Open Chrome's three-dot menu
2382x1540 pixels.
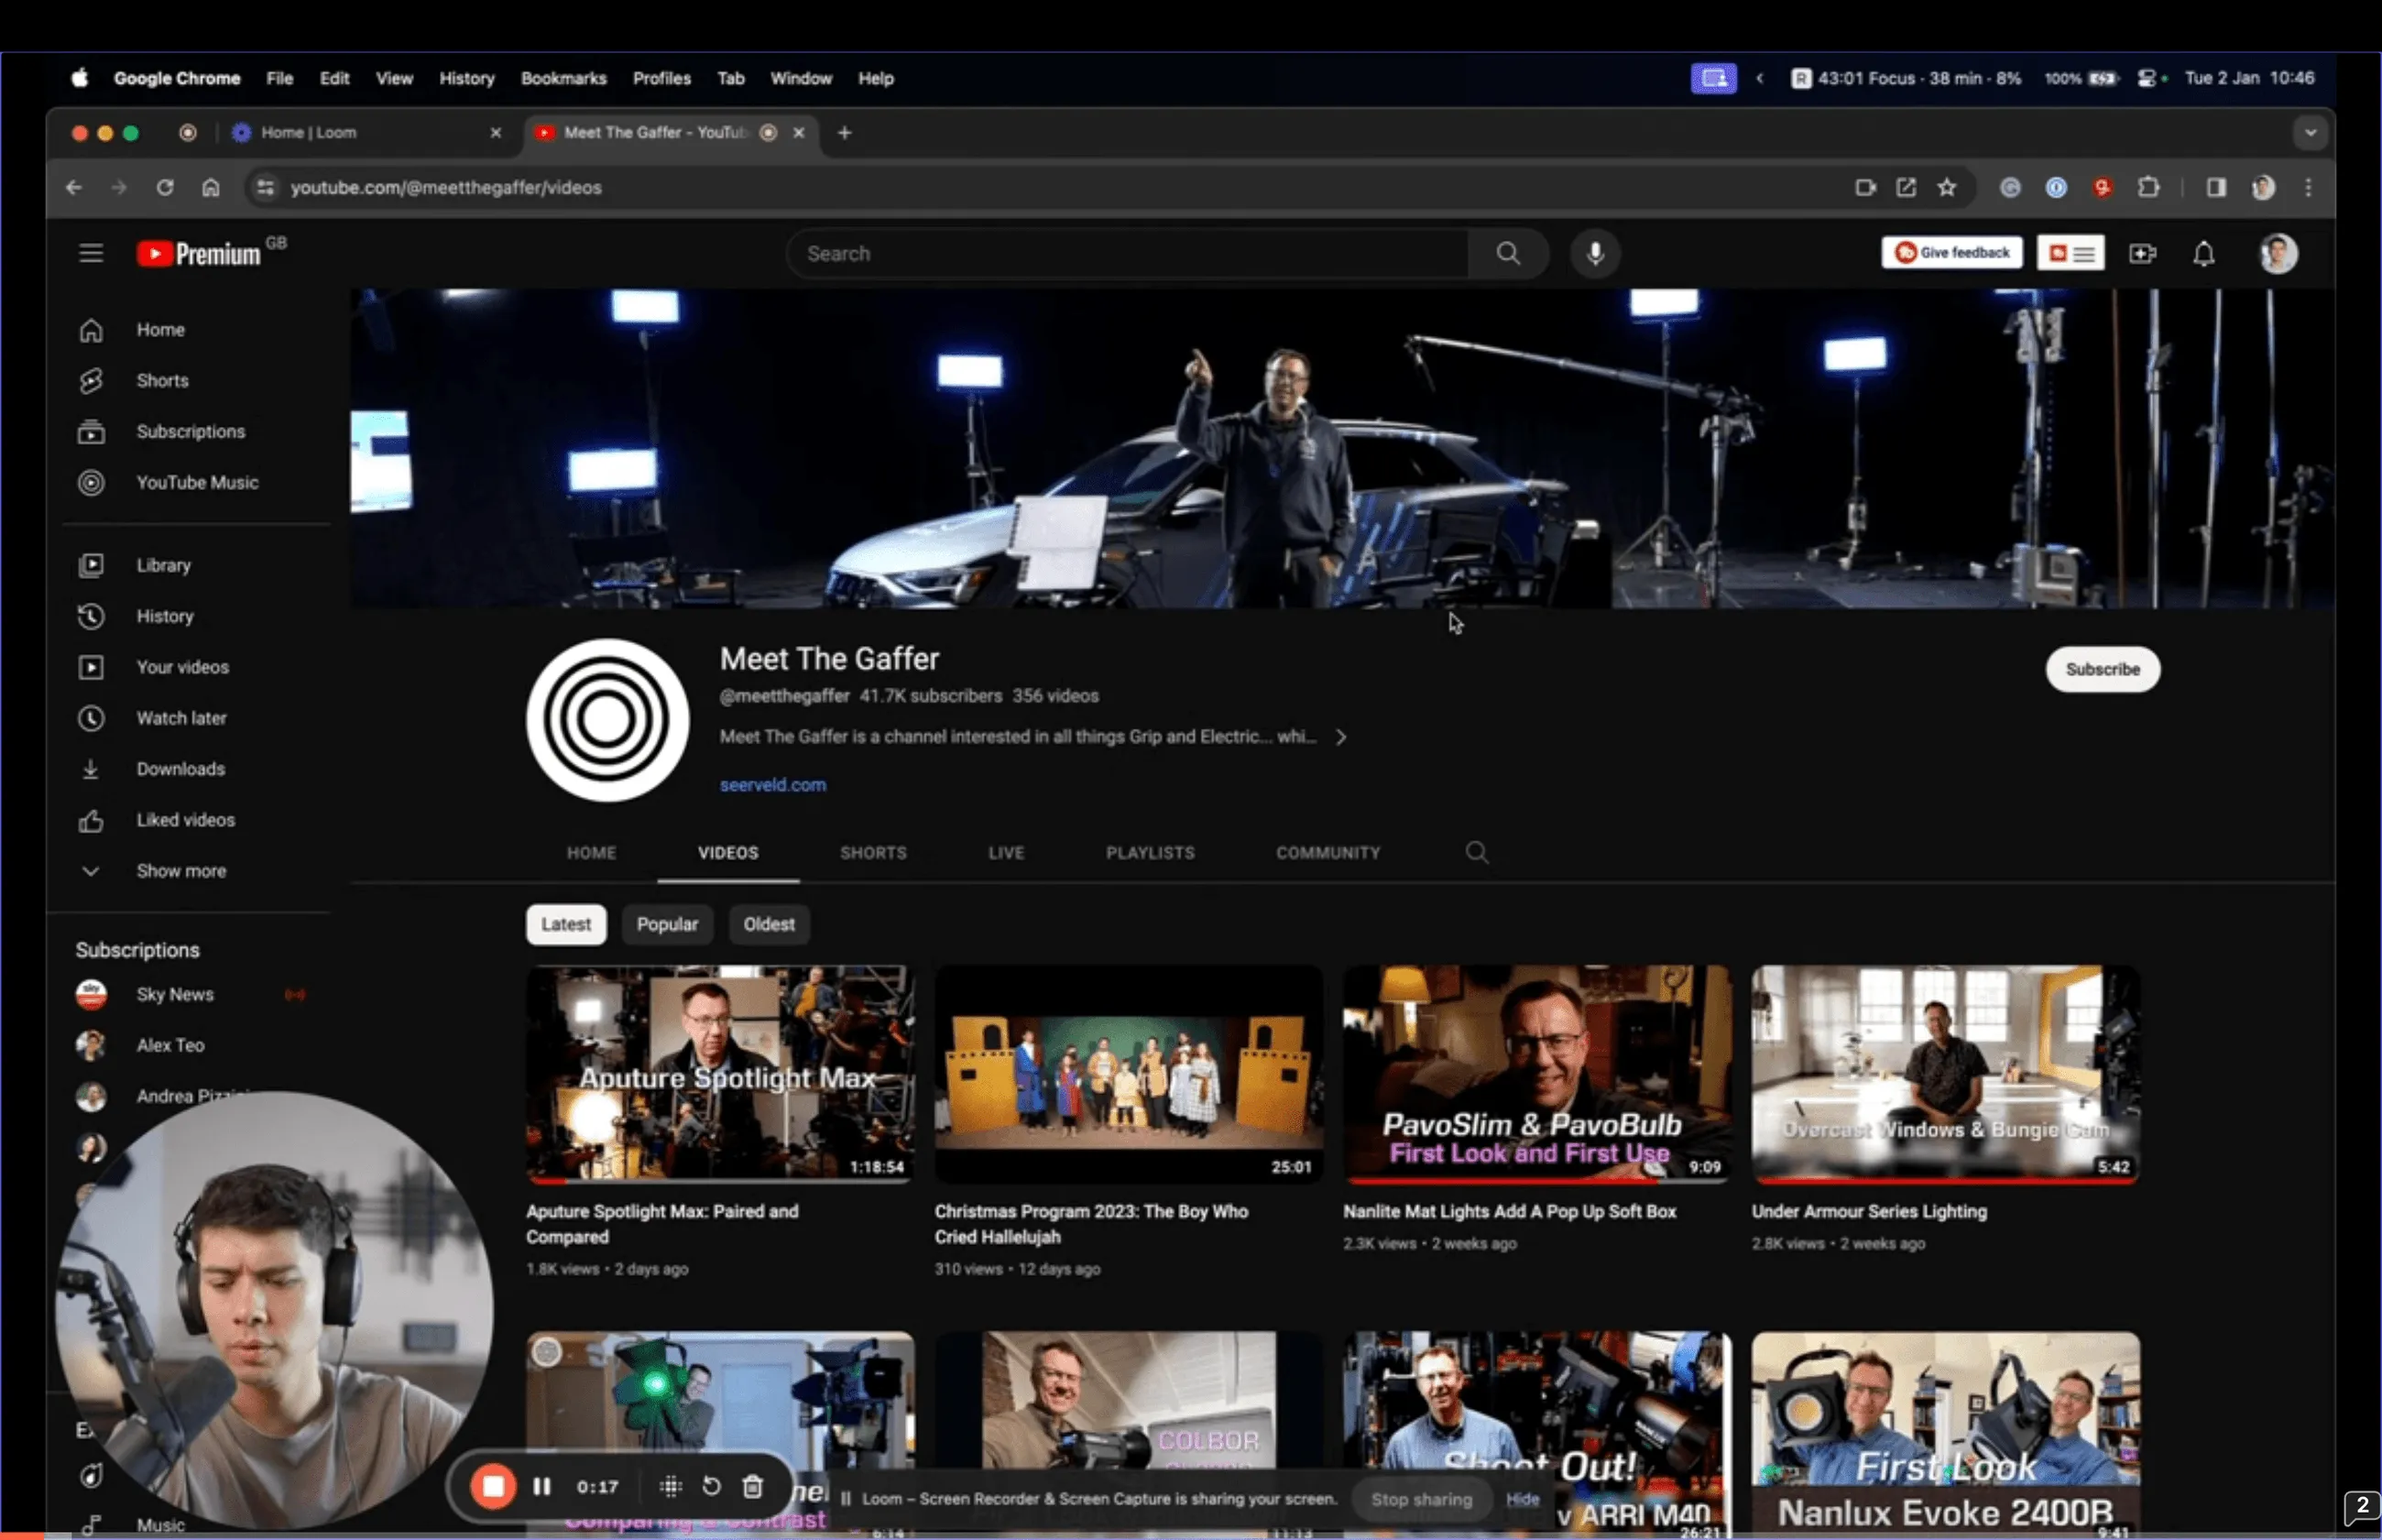2308,188
